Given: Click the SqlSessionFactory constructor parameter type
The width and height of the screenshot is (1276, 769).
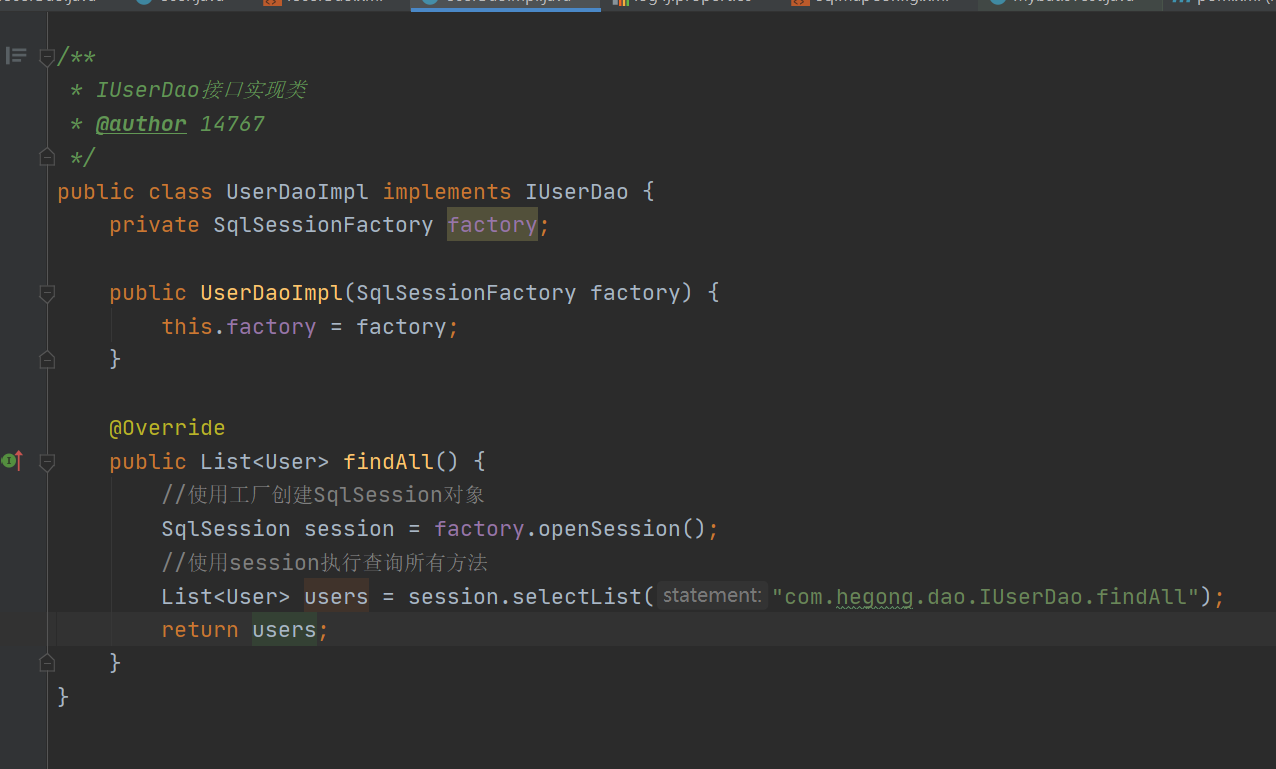Looking at the screenshot, I should point(466,293).
